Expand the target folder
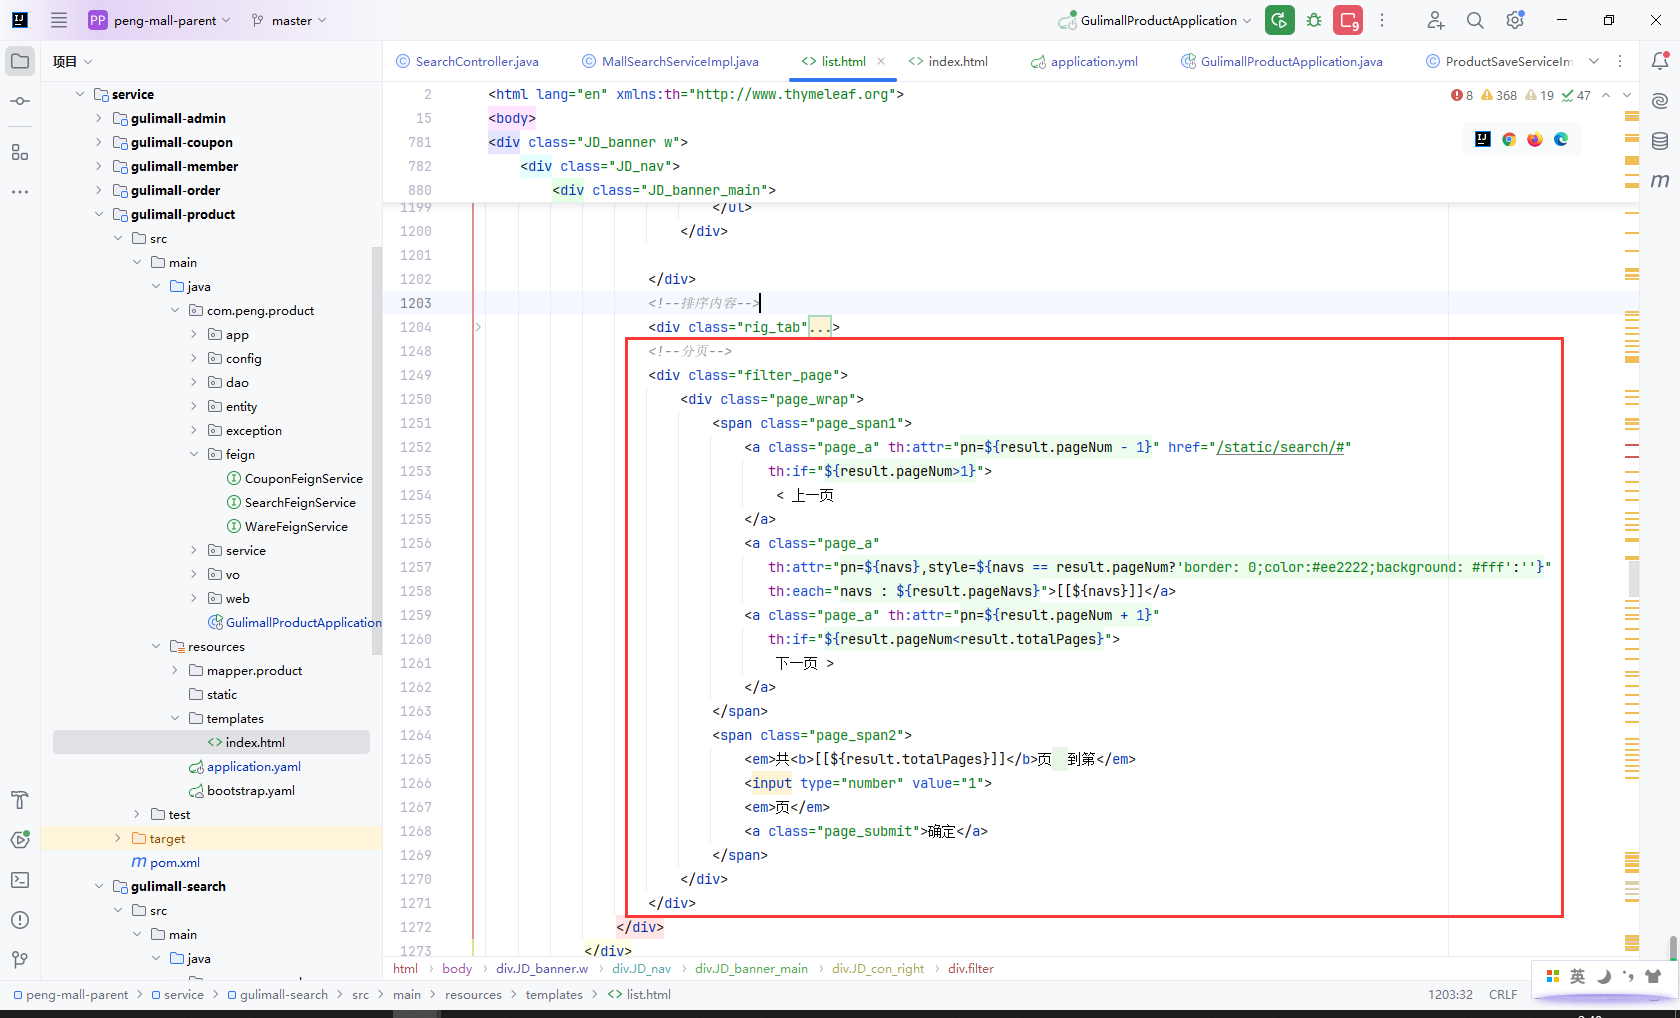Viewport: 1680px width, 1018px height. 118,838
